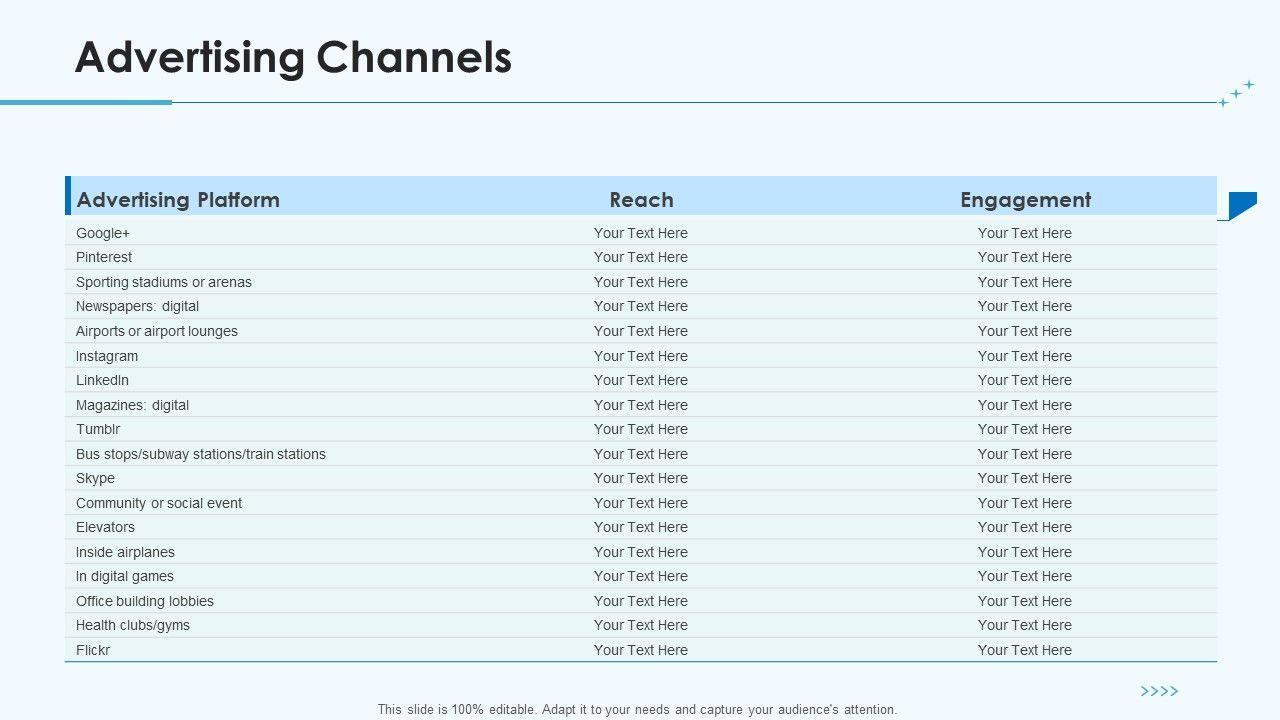Select the In digital games cell

click(125, 576)
